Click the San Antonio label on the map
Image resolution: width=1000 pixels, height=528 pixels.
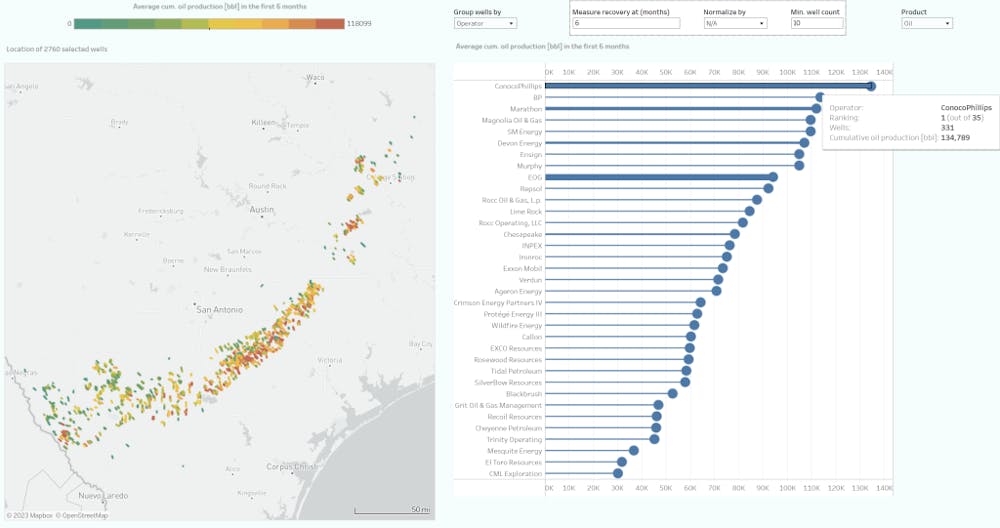click(219, 309)
